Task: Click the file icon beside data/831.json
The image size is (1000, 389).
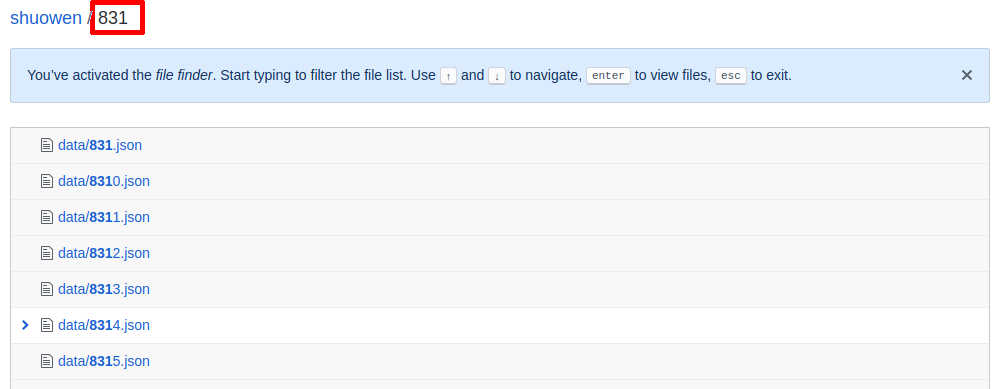Action: (x=47, y=145)
